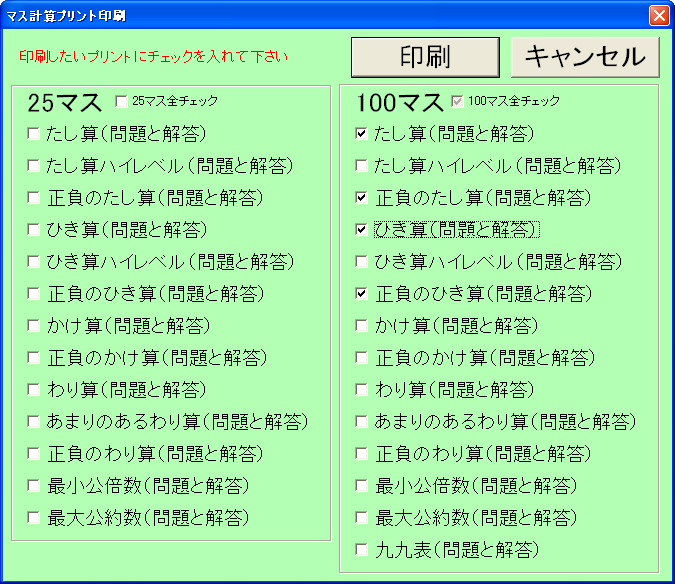Enable 100マス ひき算ハイレベル checkbox

pos(362,262)
